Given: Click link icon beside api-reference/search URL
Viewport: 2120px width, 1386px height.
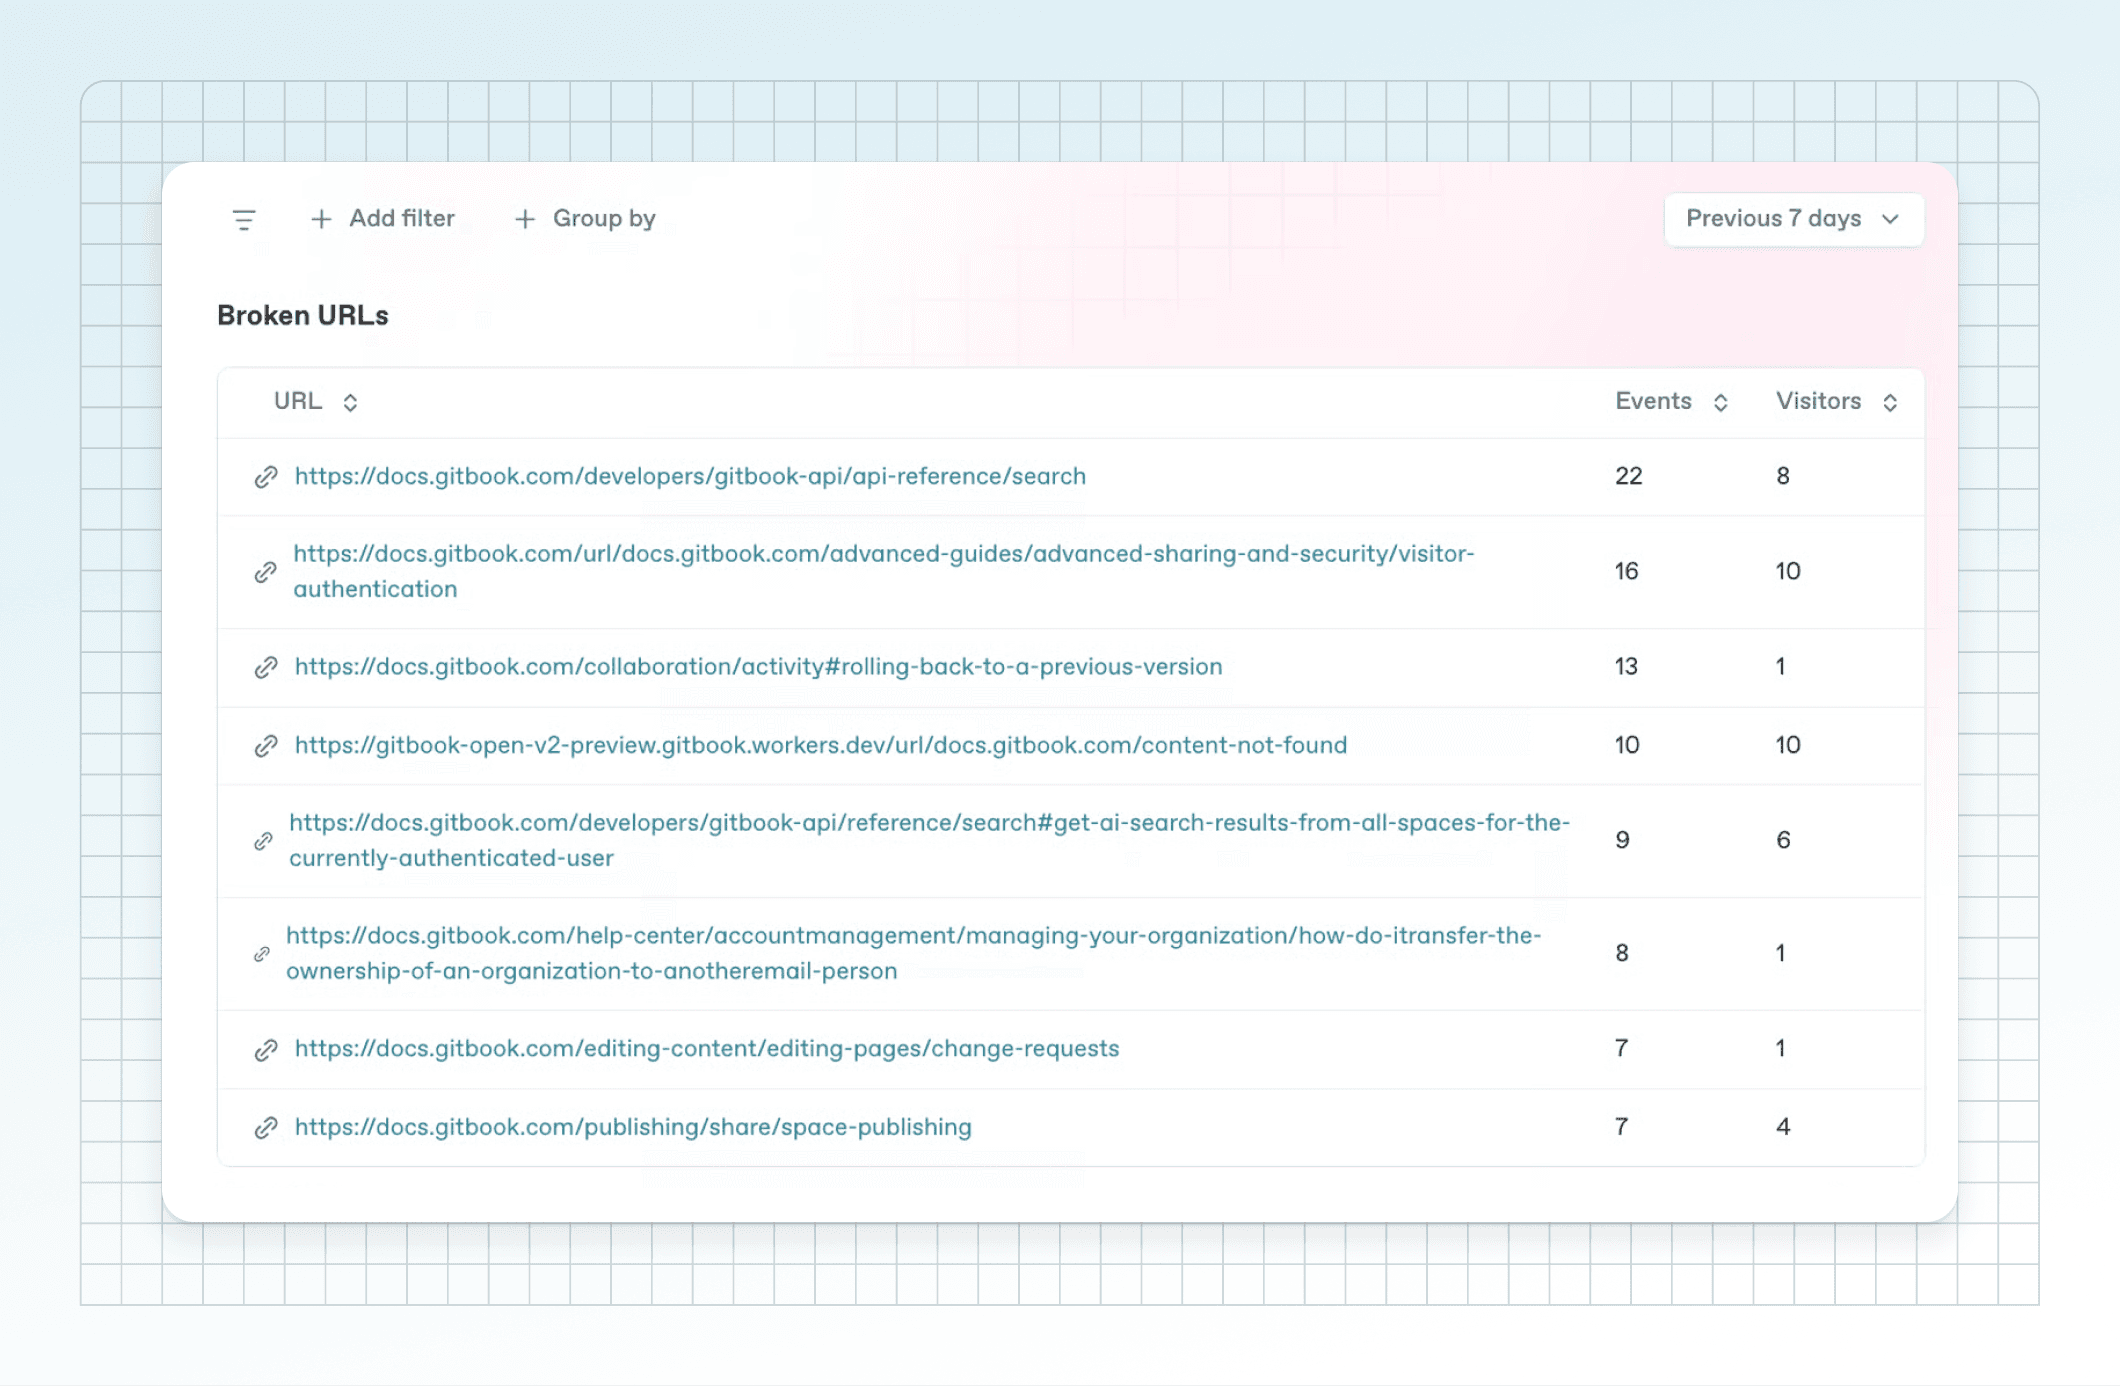Looking at the screenshot, I should [x=265, y=477].
